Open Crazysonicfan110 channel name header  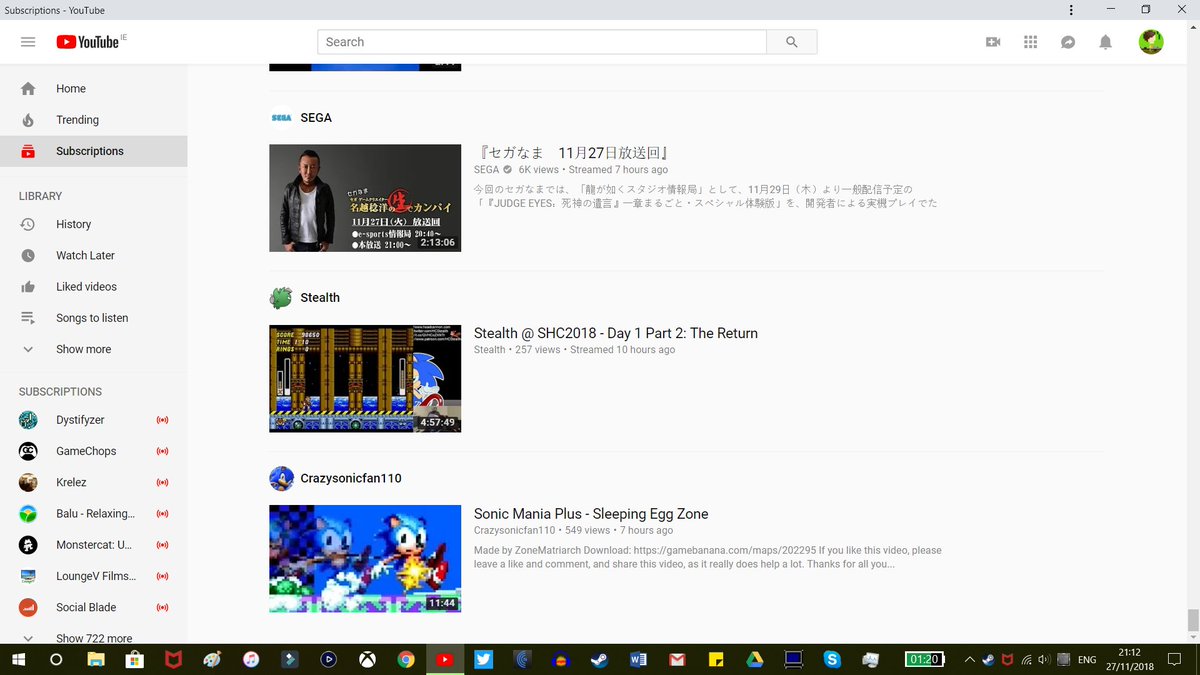click(351, 478)
